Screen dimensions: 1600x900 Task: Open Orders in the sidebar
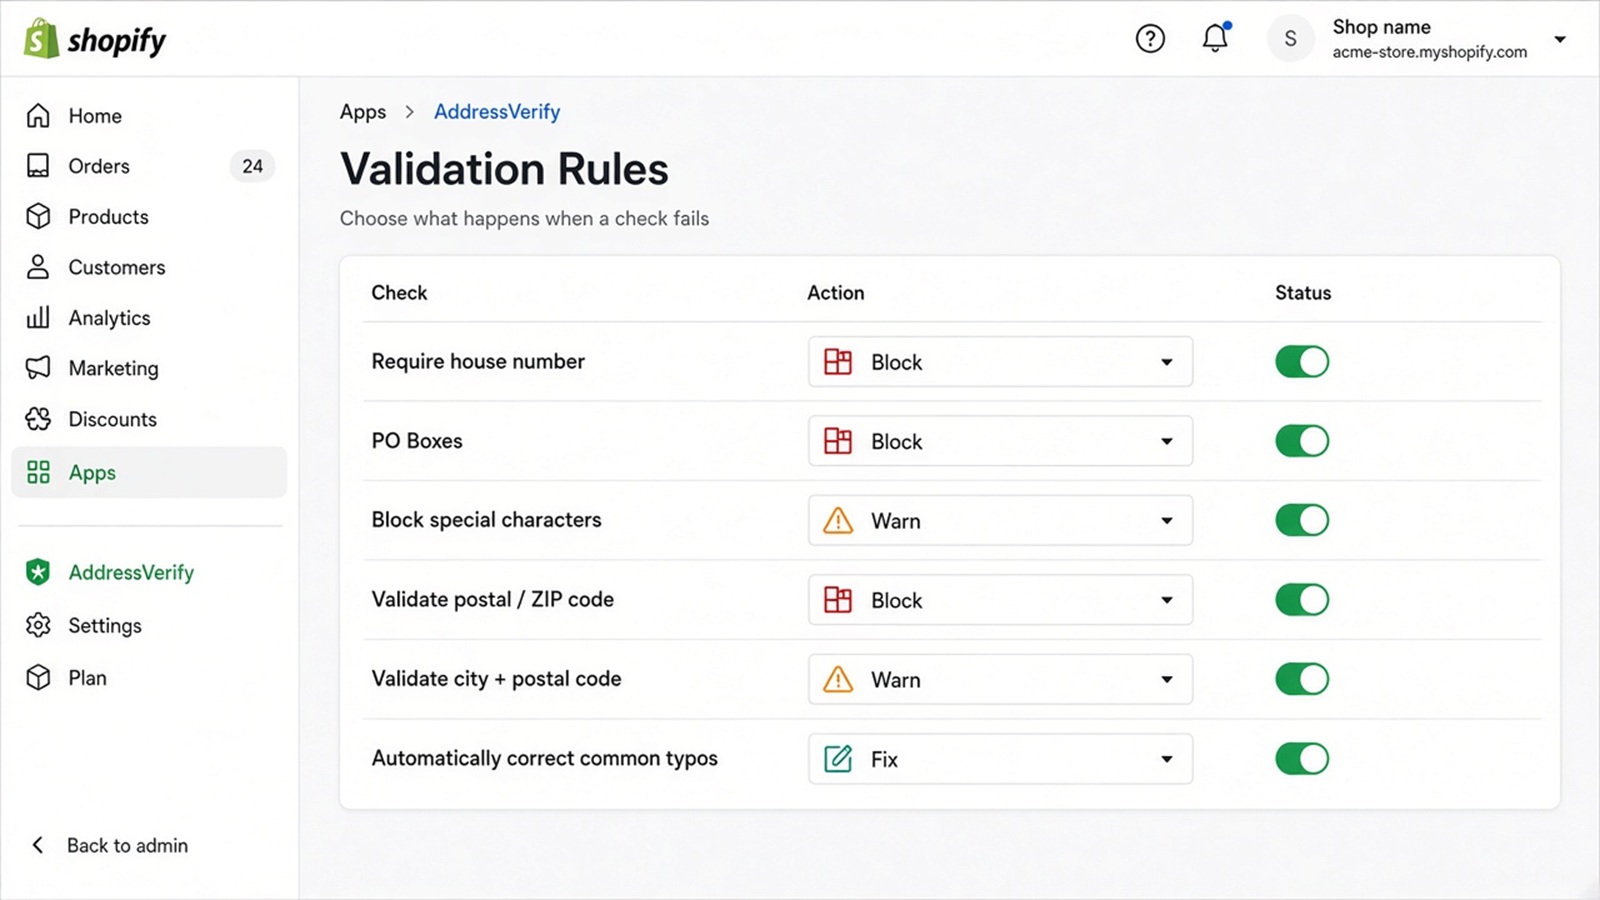click(x=149, y=166)
